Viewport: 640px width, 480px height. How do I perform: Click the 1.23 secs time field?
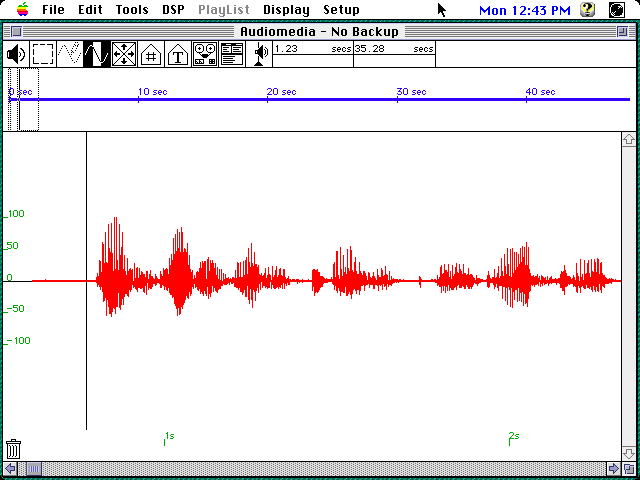click(313, 49)
